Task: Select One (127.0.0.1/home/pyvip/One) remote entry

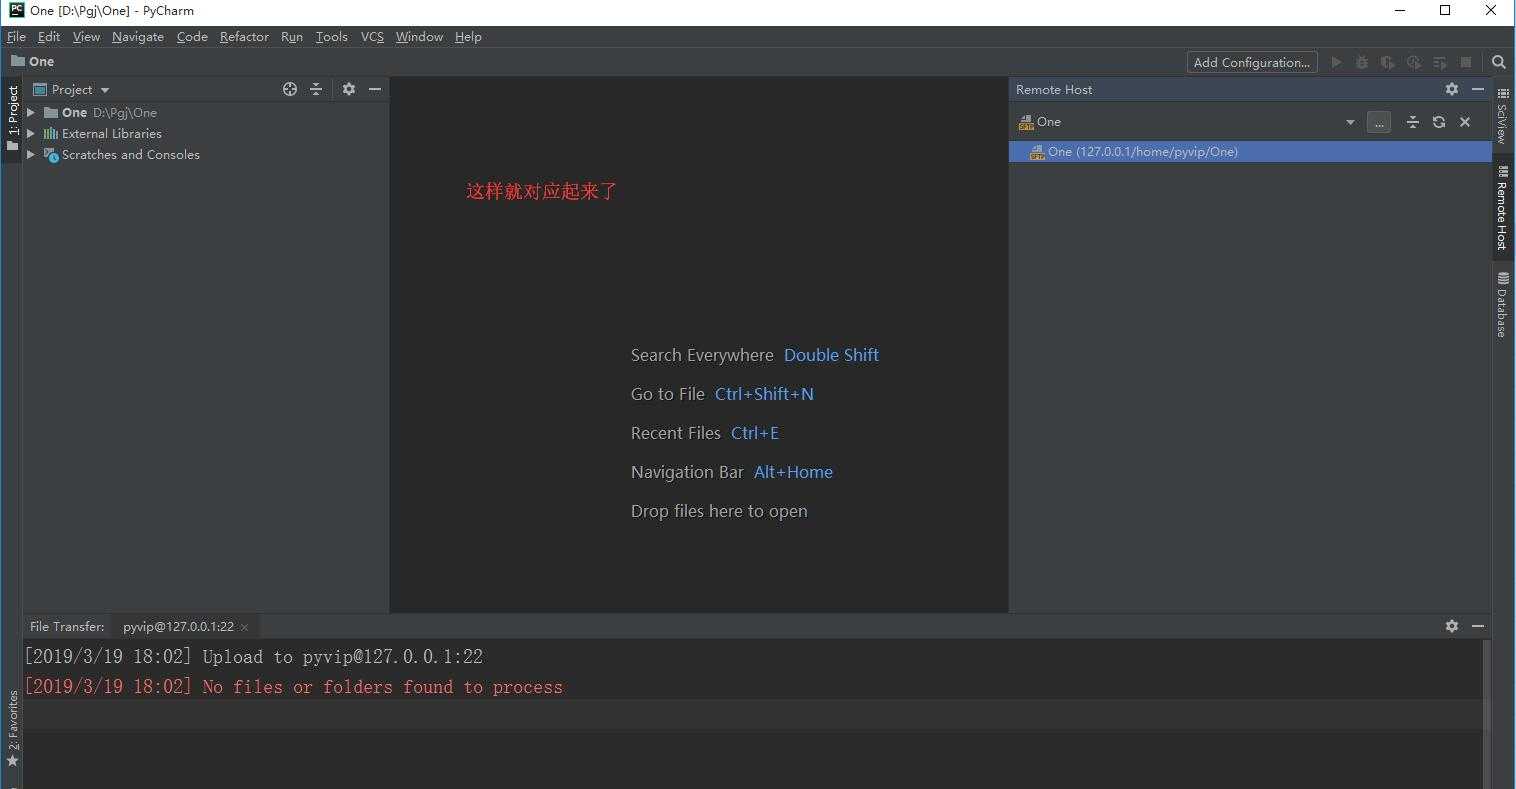Action: pos(1250,152)
